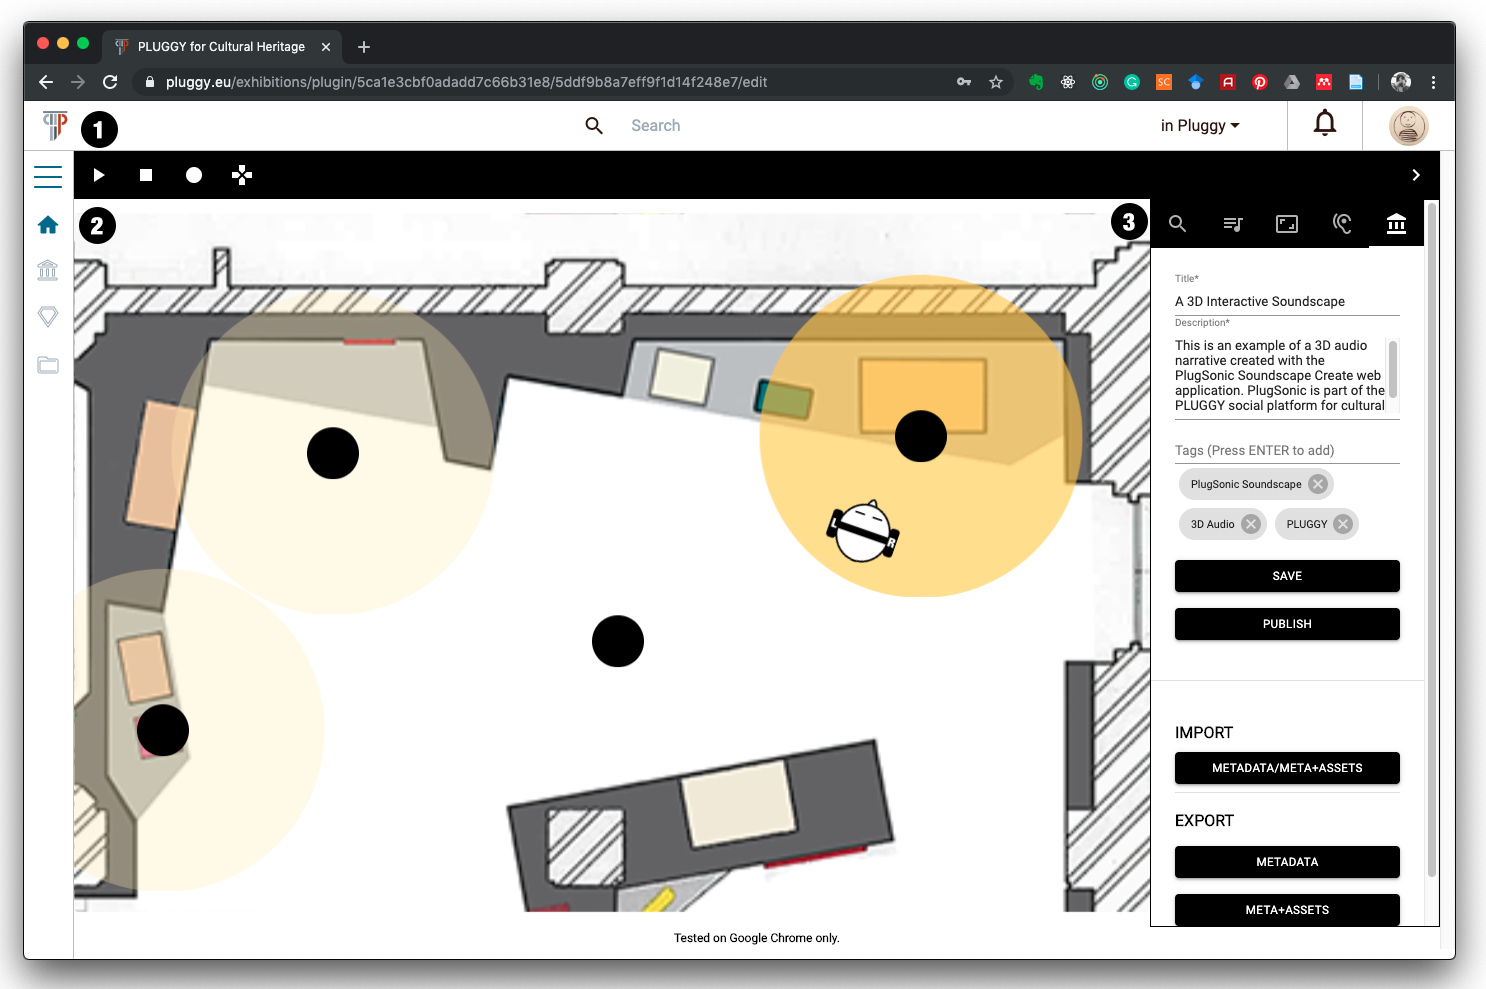Switch to the hearing (ear) tab in side panel

click(1342, 224)
